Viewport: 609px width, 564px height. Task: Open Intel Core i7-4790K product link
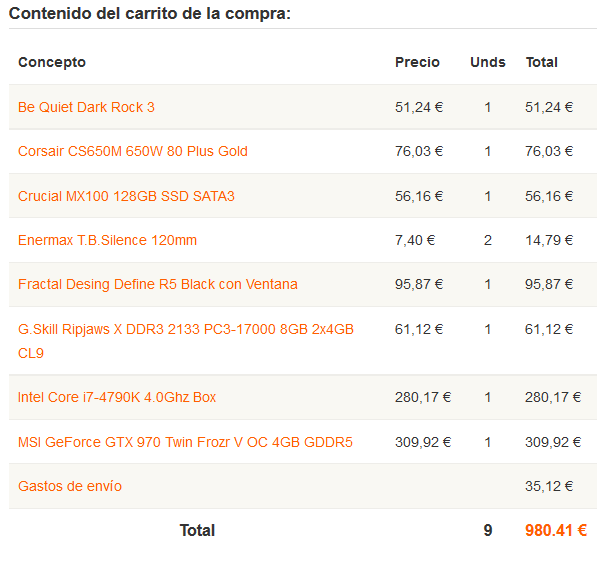tap(117, 397)
